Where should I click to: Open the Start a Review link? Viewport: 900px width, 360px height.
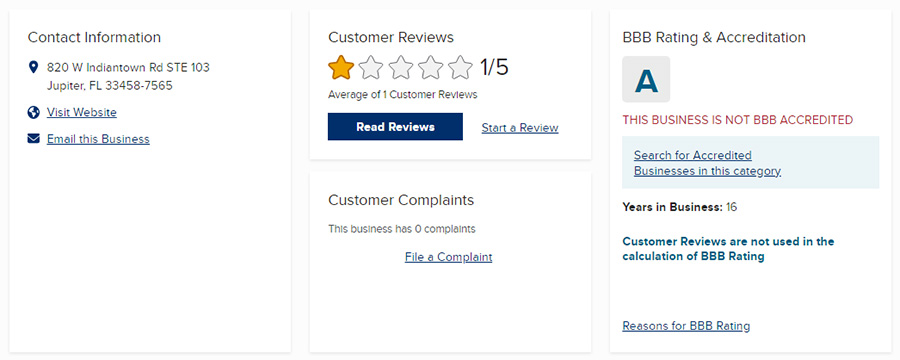tap(520, 127)
